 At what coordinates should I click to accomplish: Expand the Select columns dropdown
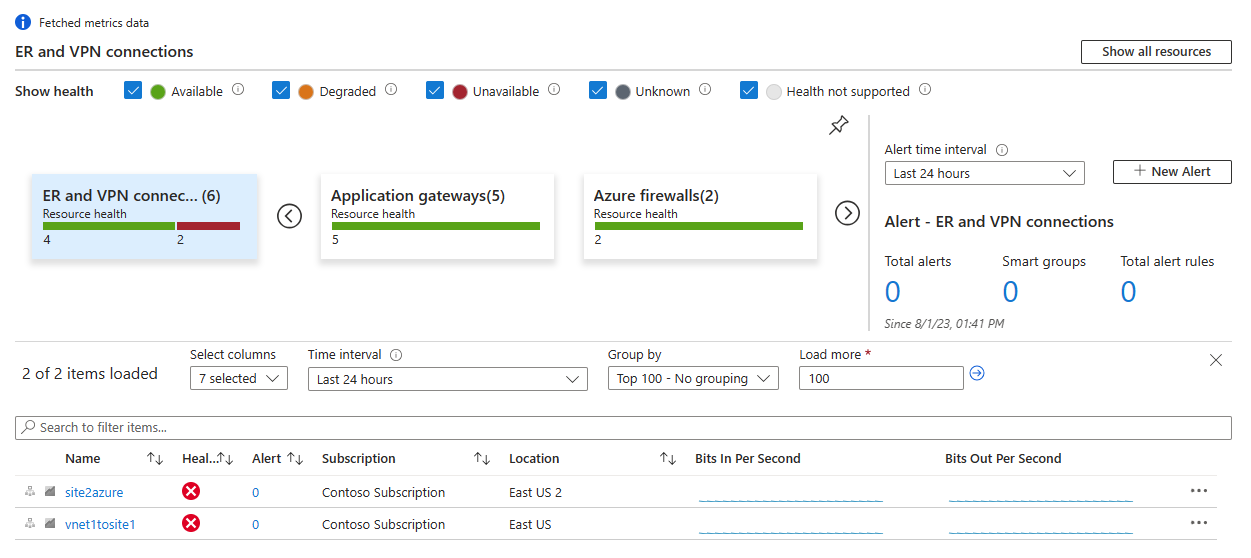pos(238,378)
